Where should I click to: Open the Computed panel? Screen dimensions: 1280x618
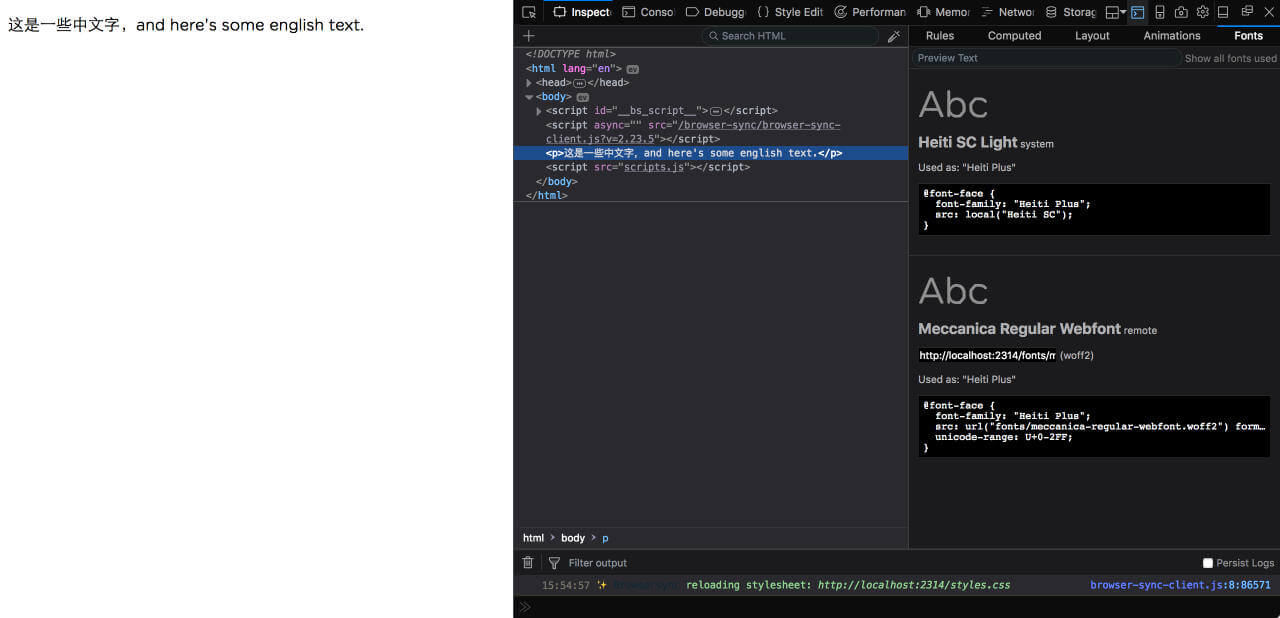[x=1014, y=35]
